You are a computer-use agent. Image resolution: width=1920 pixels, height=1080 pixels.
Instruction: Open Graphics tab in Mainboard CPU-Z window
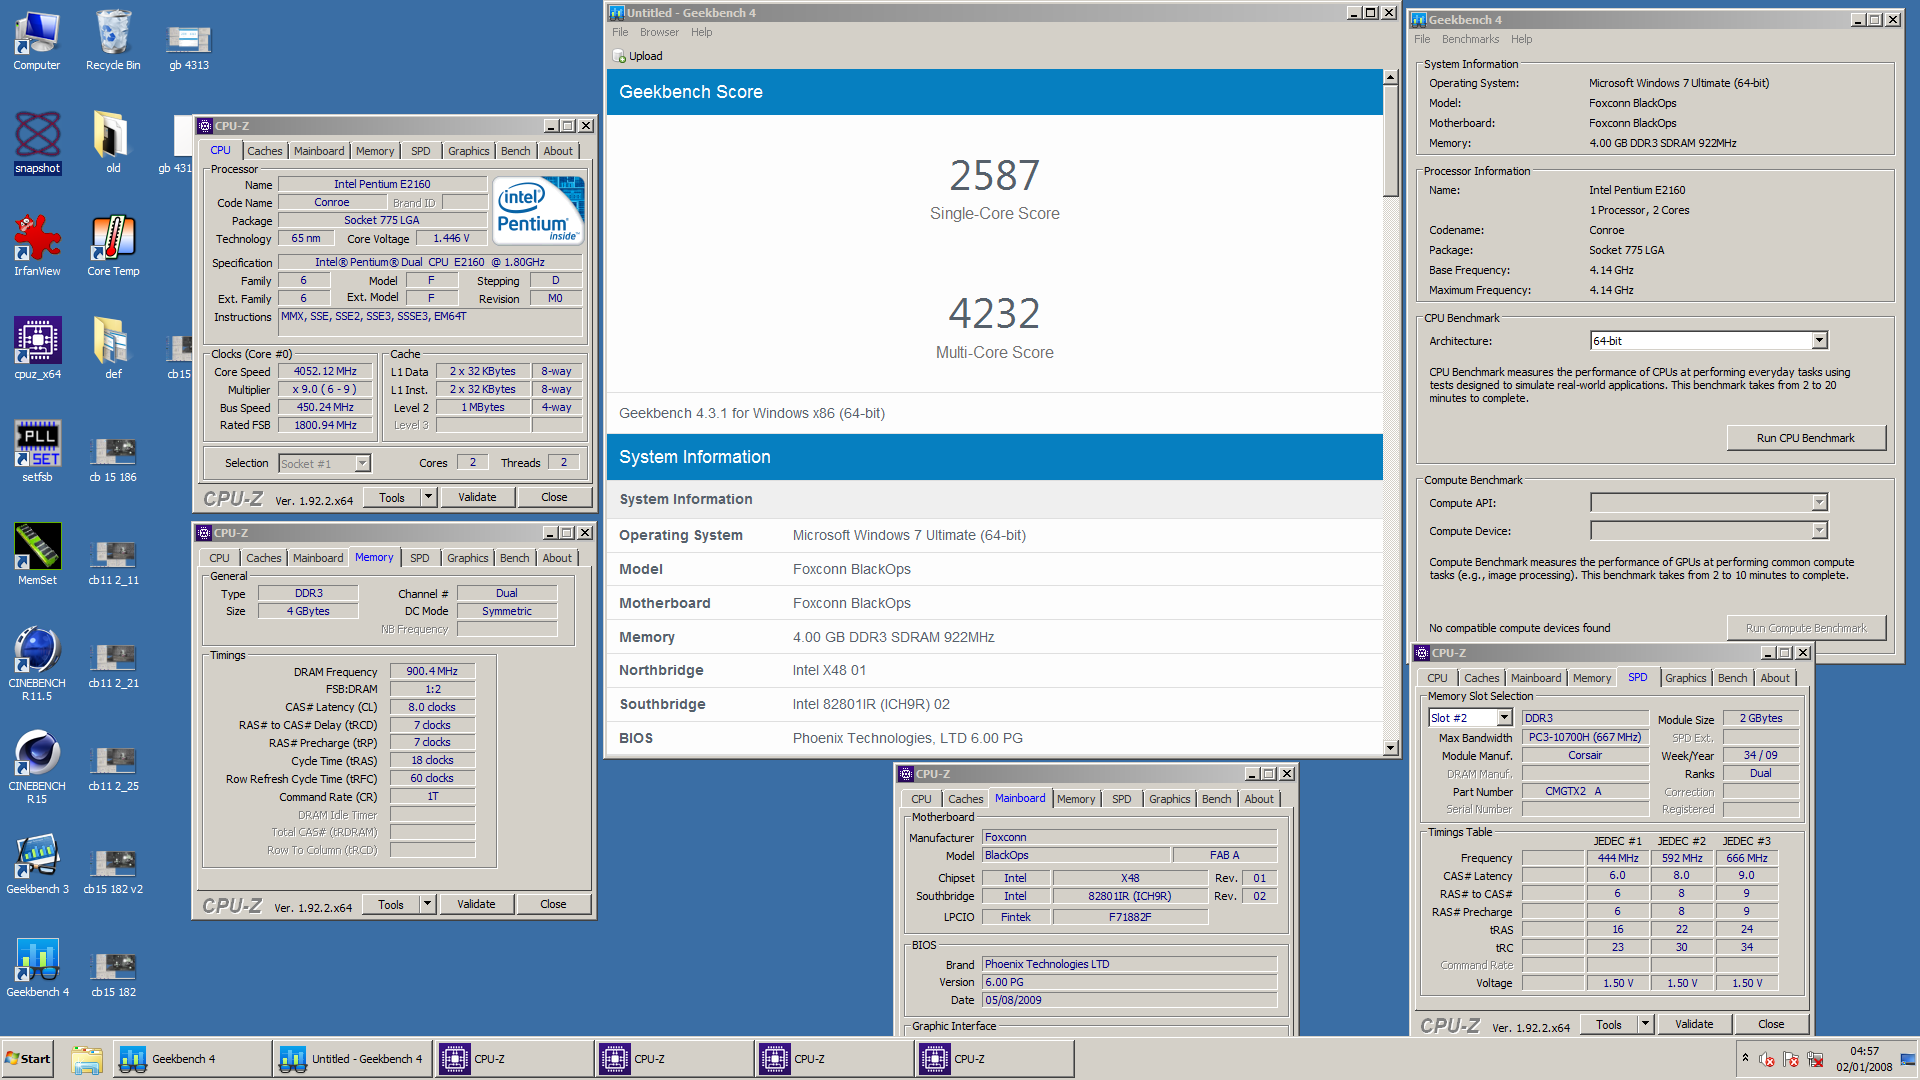point(1170,799)
